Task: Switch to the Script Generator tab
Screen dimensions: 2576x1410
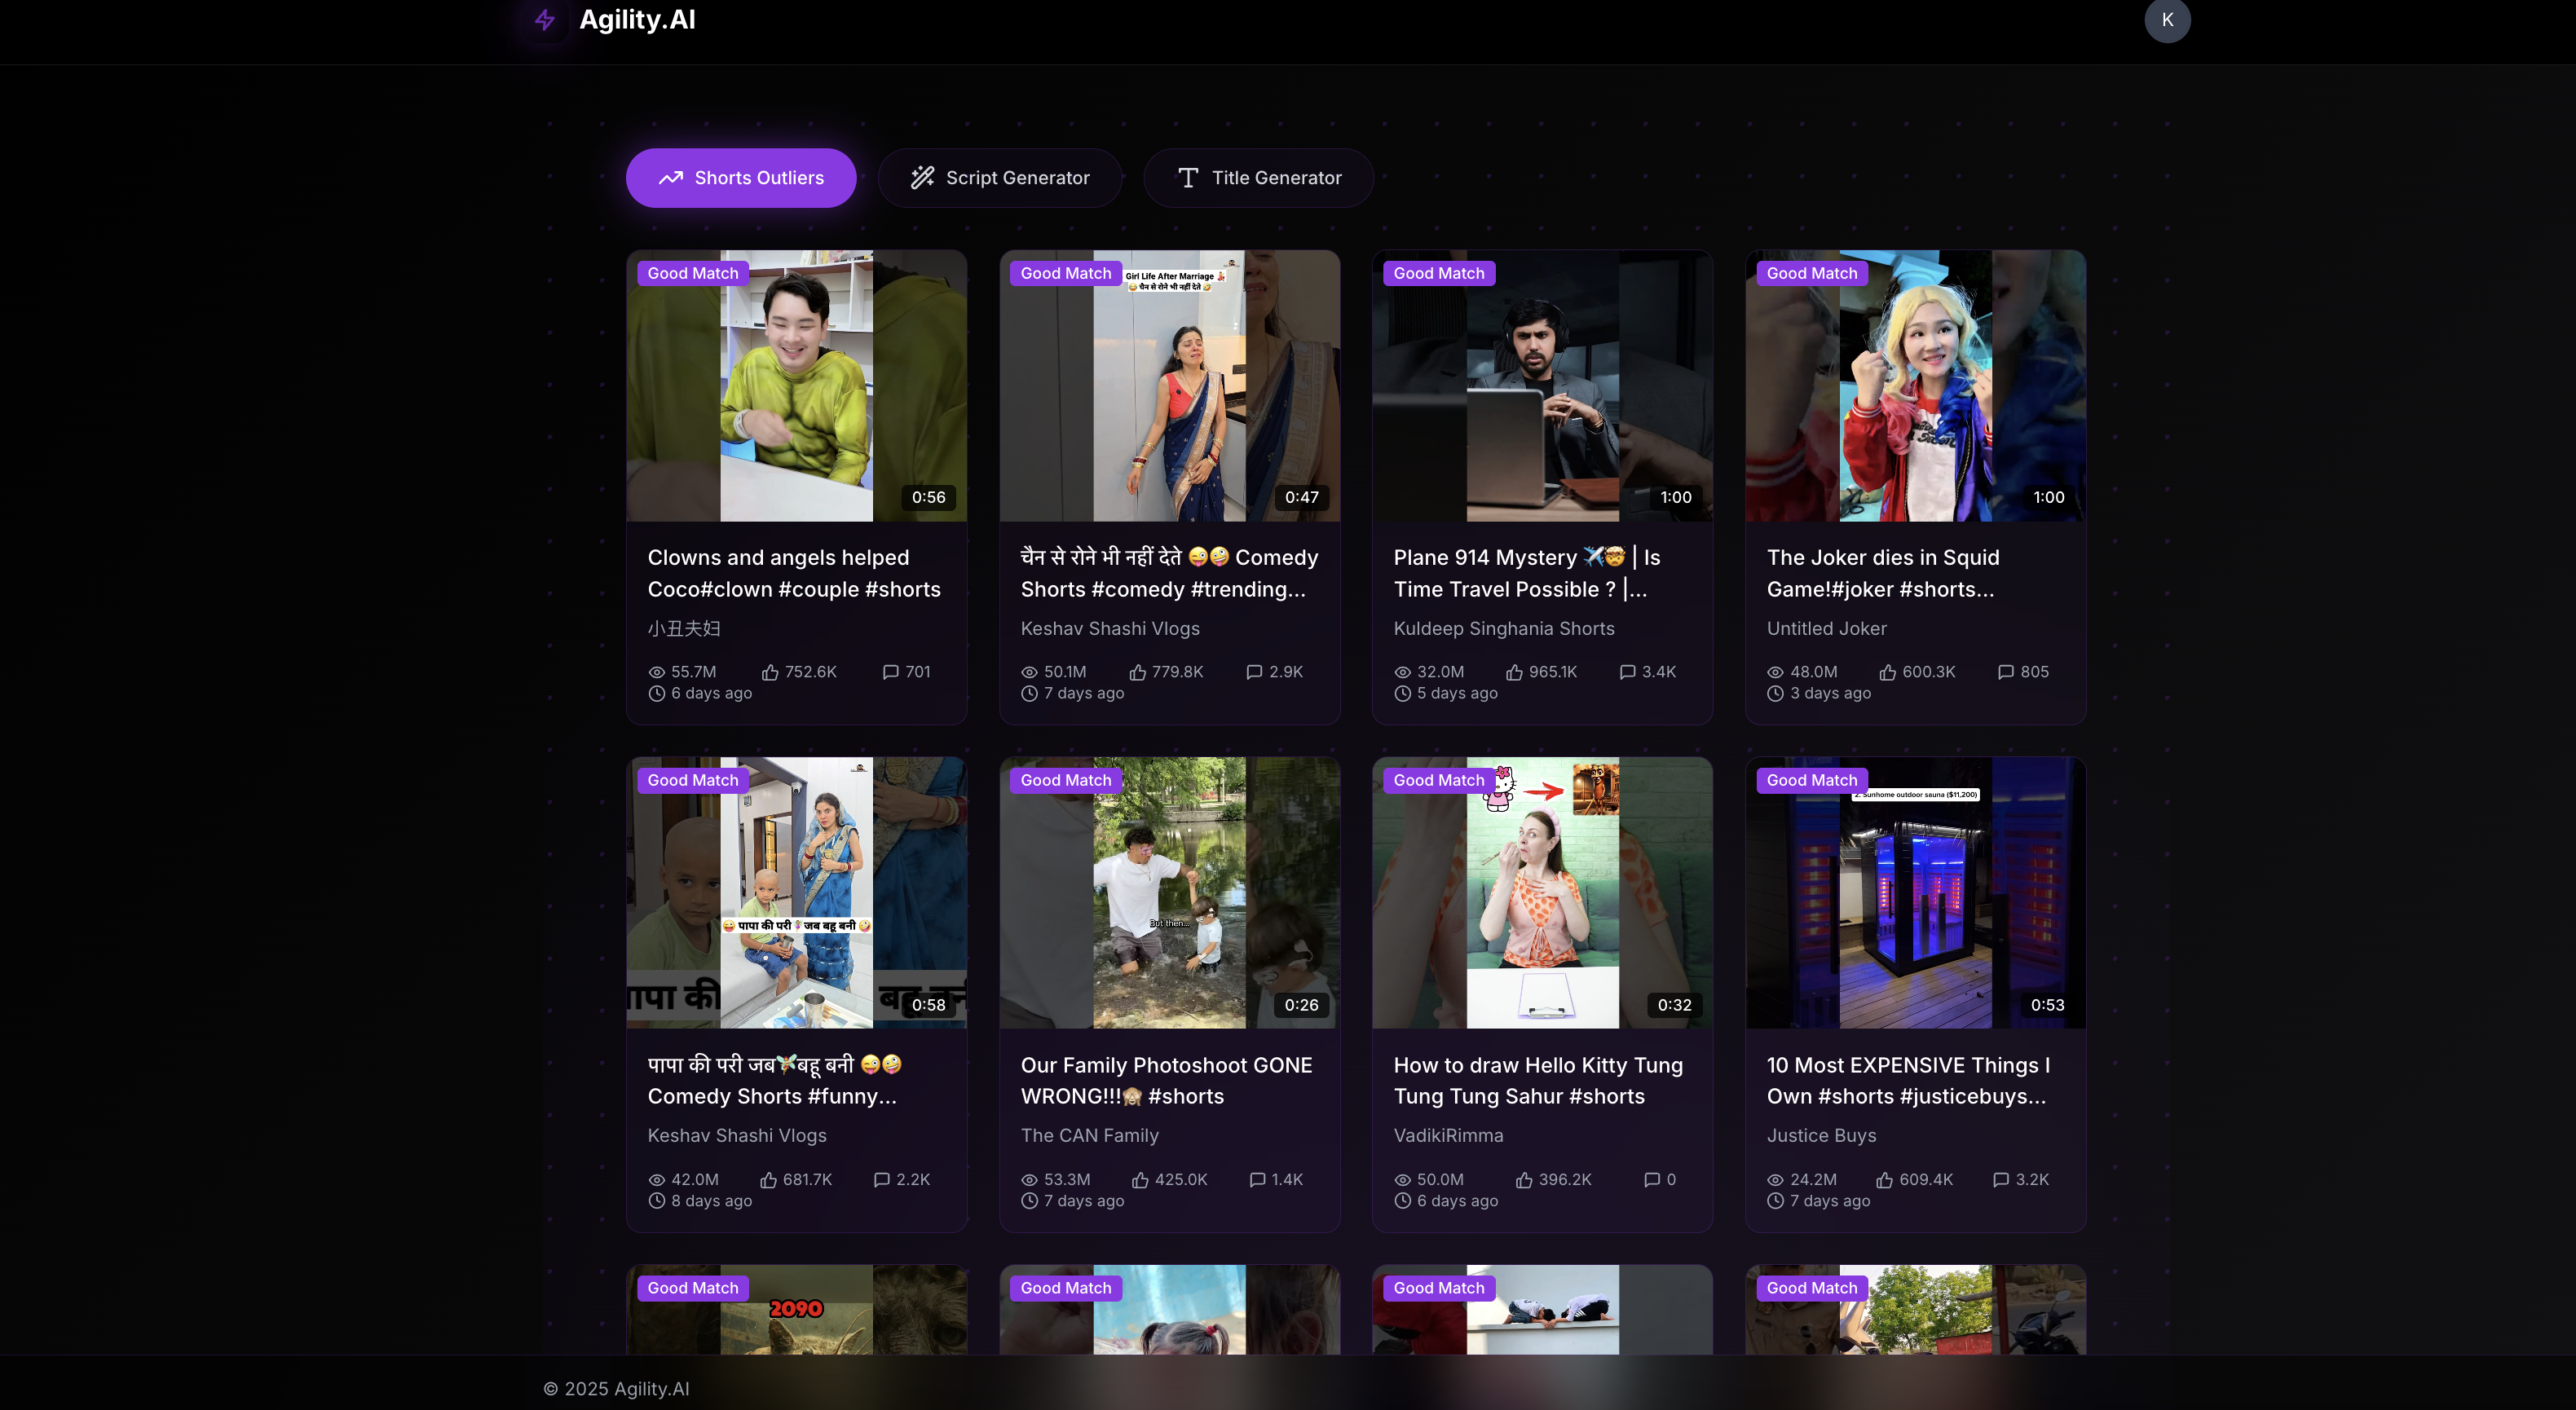Action: [1000, 178]
